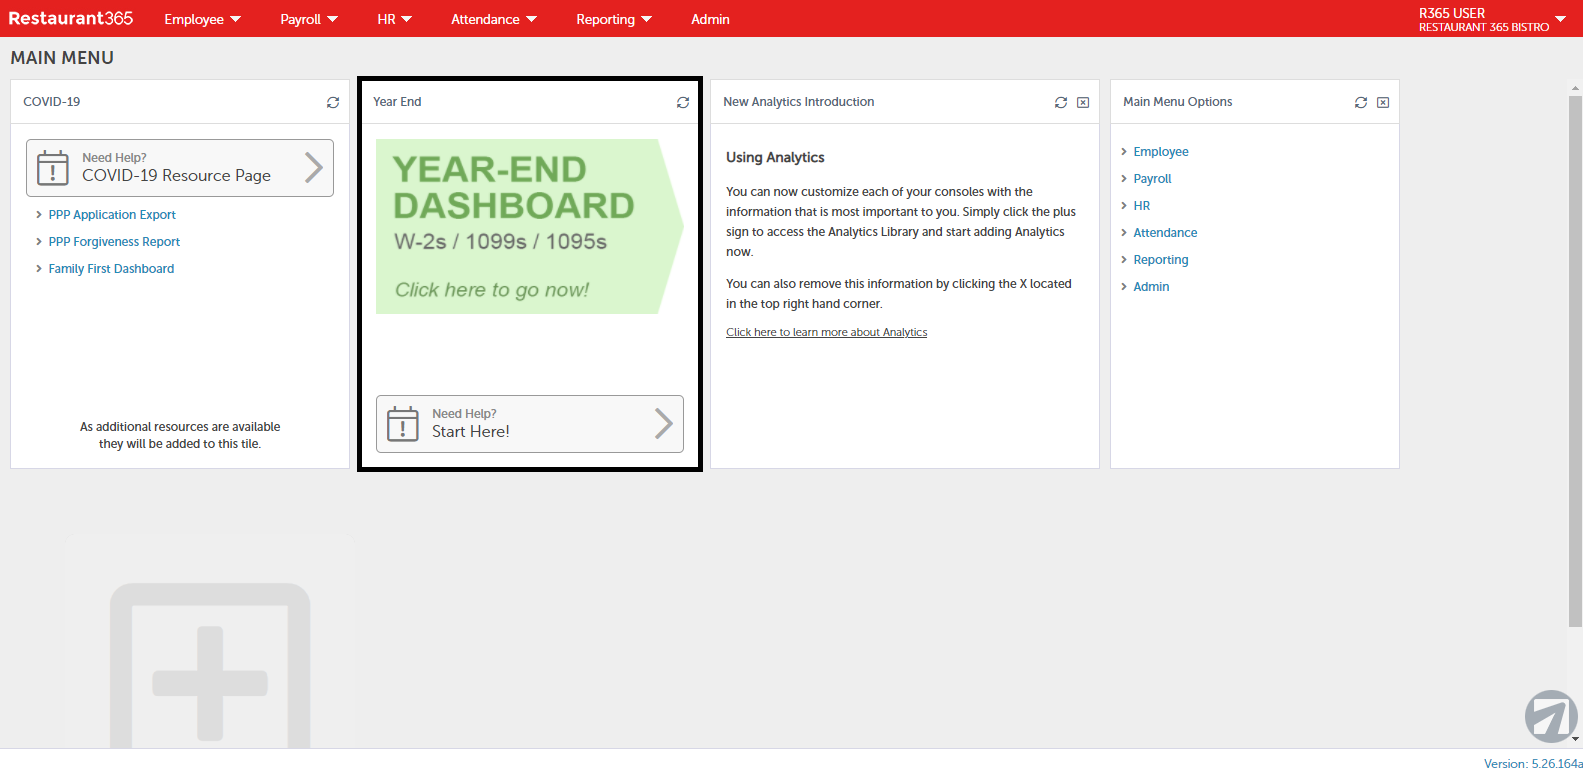Close the New Analytics Introduction tile
The image size is (1583, 778).
(1083, 102)
